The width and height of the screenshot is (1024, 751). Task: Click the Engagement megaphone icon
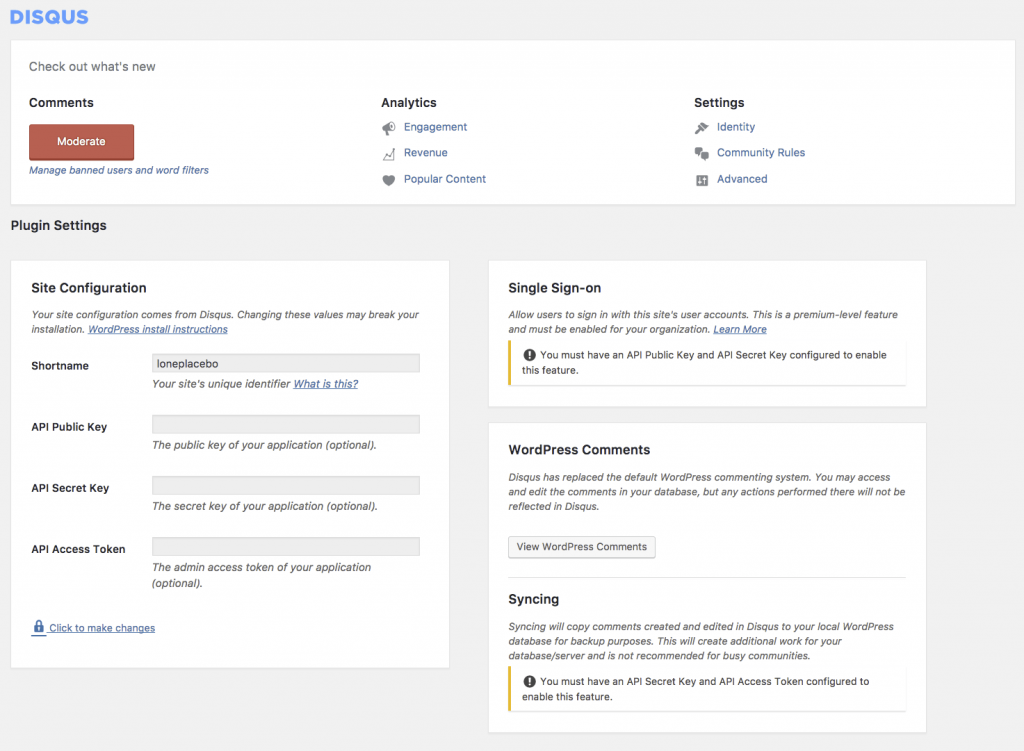389,128
